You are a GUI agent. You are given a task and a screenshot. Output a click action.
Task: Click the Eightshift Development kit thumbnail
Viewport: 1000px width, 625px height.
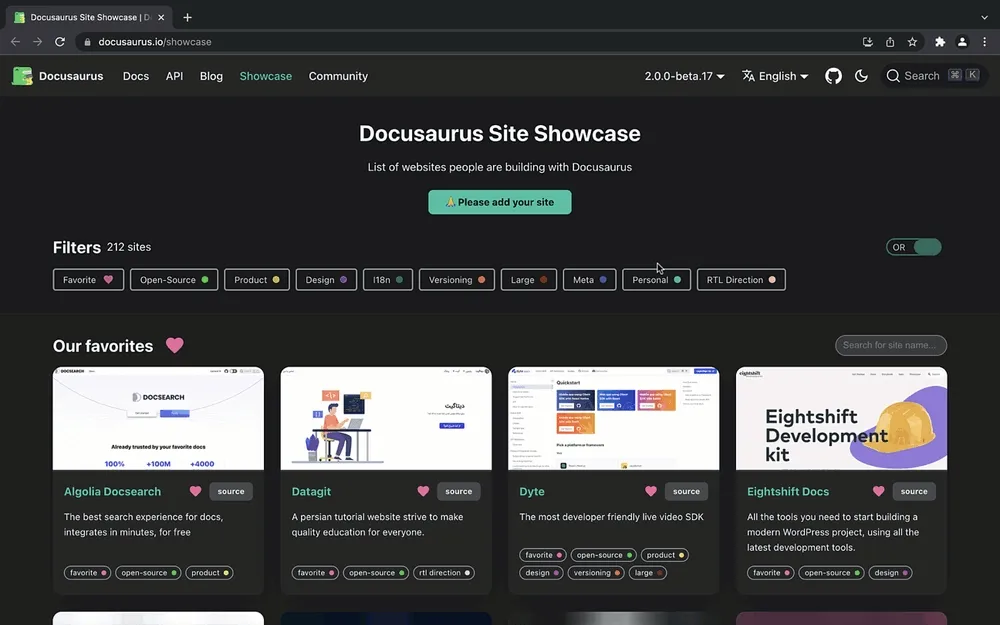tap(841, 418)
